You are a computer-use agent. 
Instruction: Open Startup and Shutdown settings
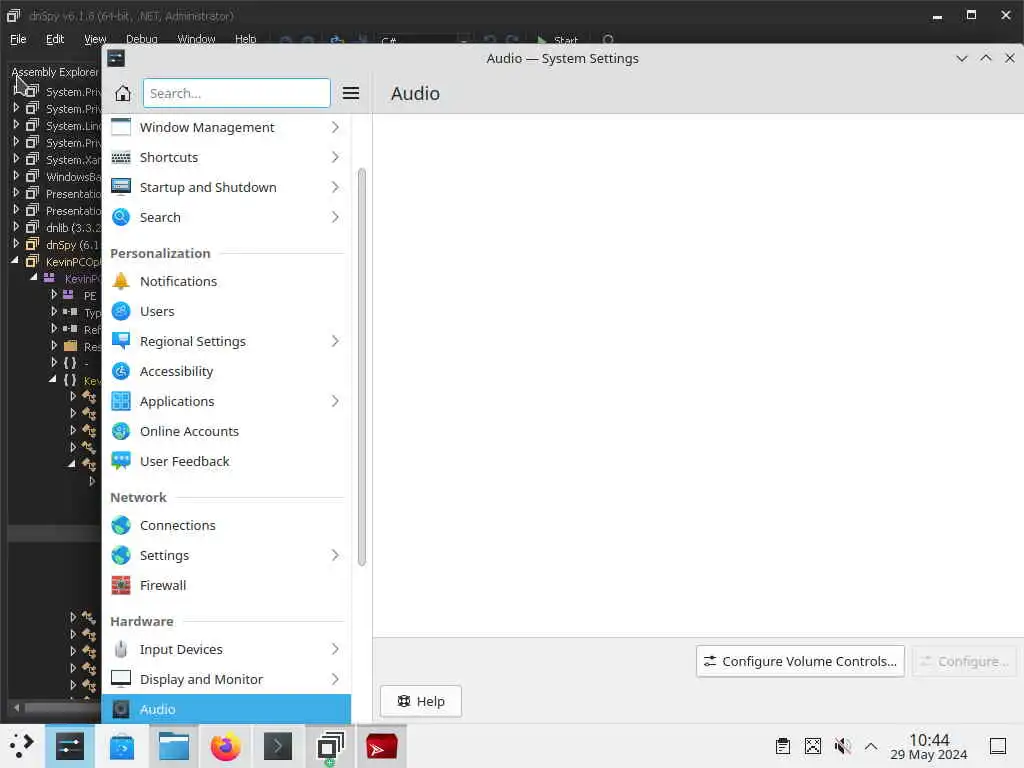click(x=226, y=187)
